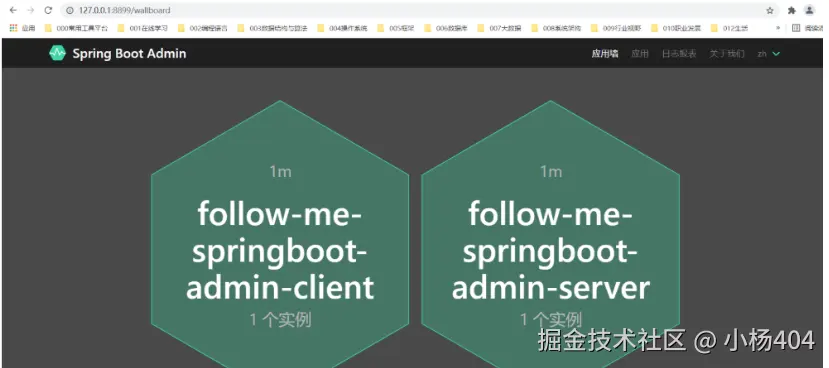Screen dimensions: 829x368
Task: Open the 应用 applications tab
Action: click(x=640, y=53)
